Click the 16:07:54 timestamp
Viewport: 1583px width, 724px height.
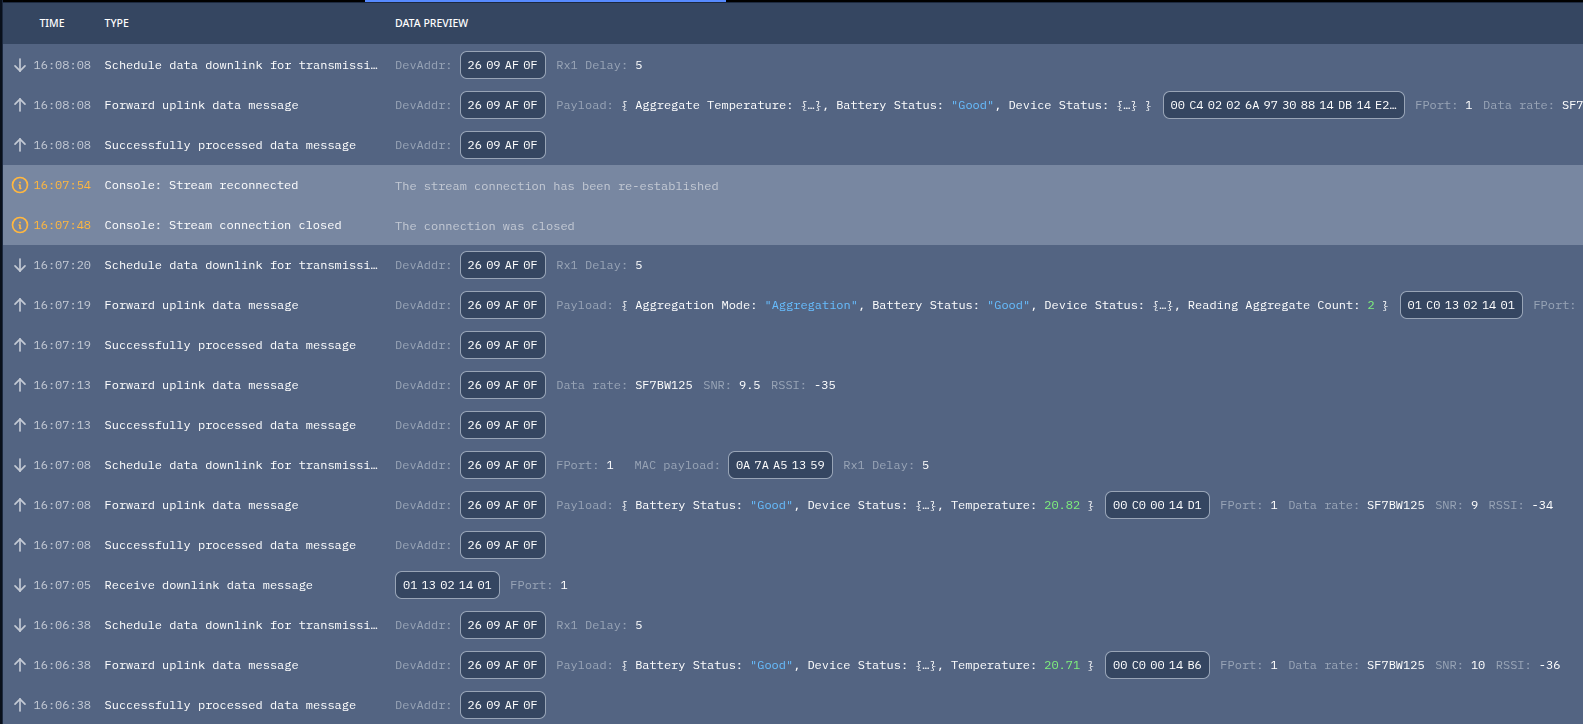[62, 185]
